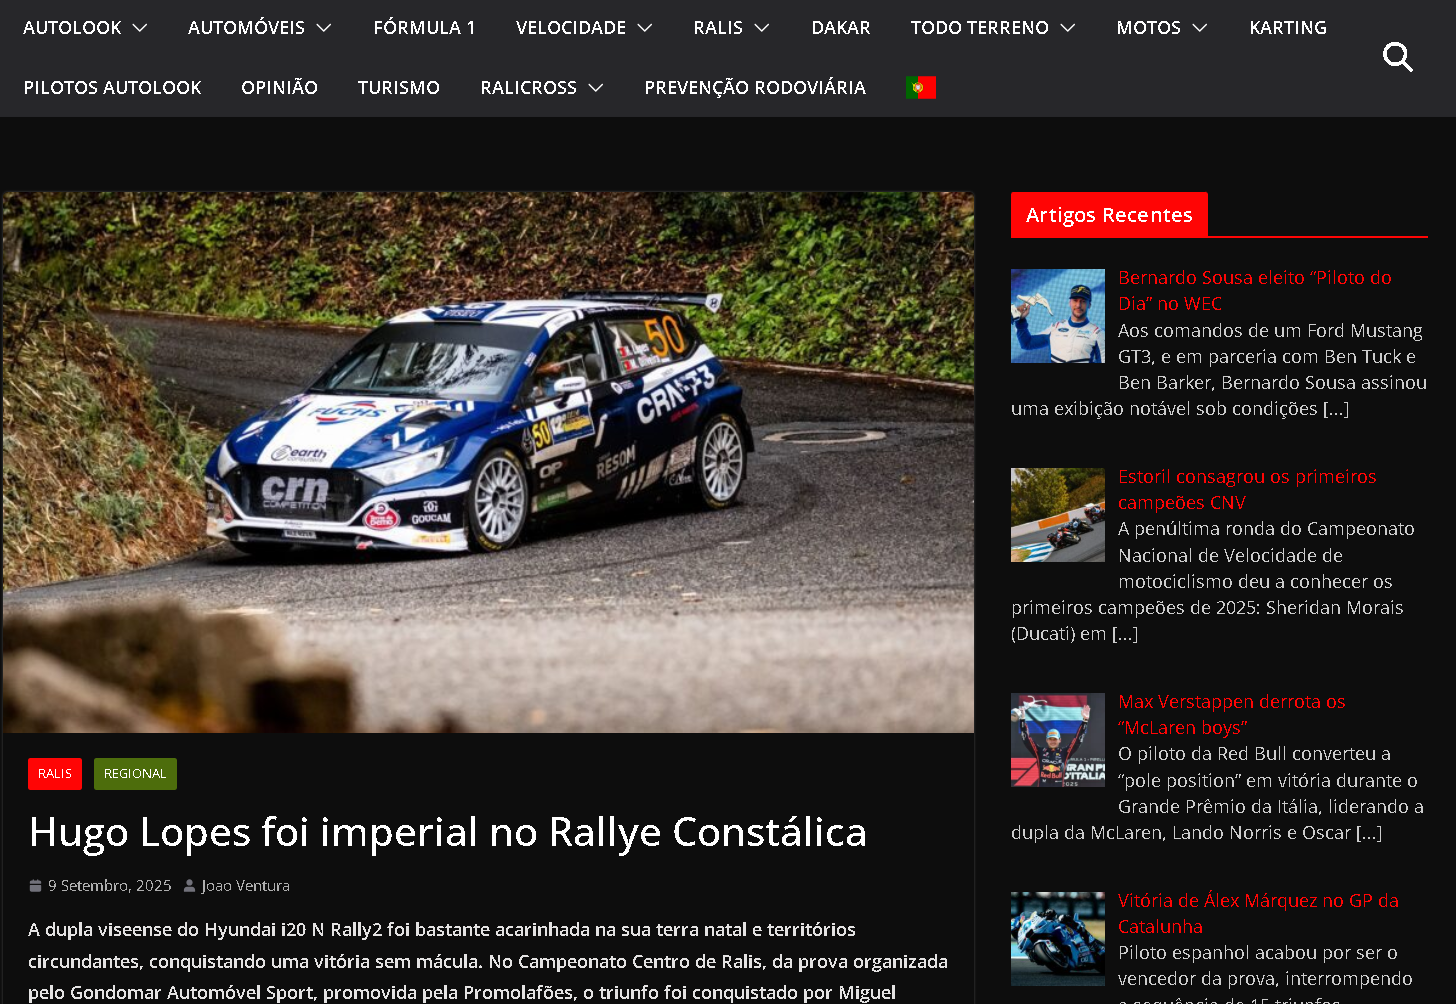Click Estoril motorcycle article thumbnail
Viewport: 1456px width, 1004px height.
tap(1058, 515)
